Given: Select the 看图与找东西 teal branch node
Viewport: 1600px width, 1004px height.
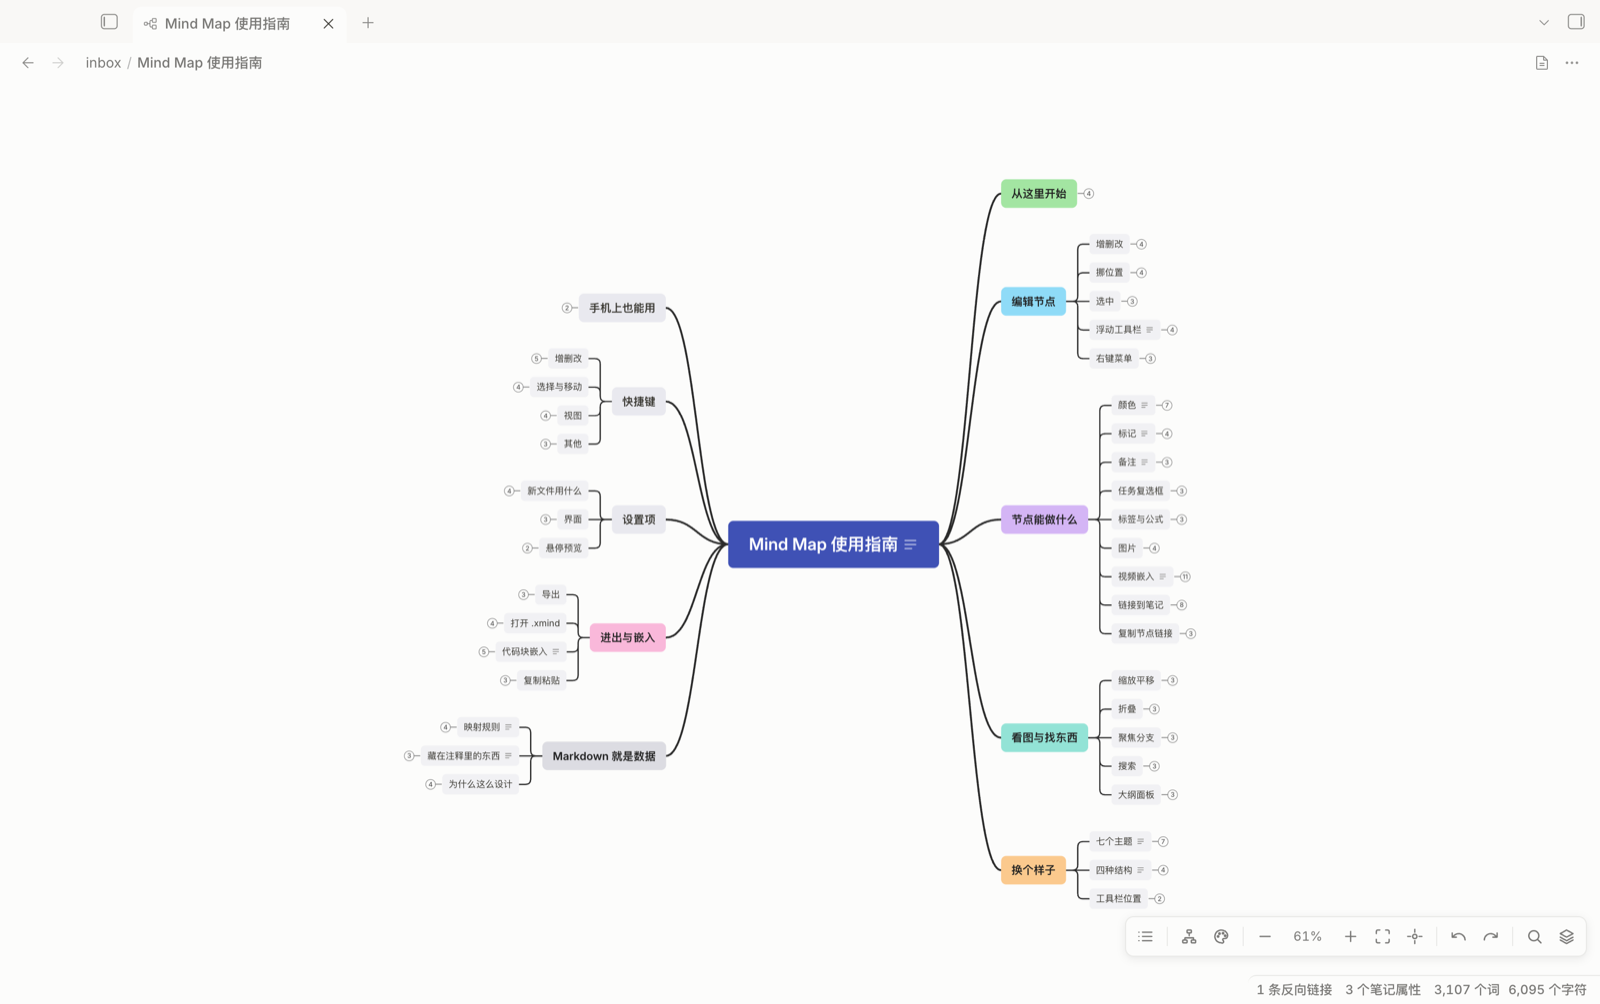Looking at the screenshot, I should 1044,738.
